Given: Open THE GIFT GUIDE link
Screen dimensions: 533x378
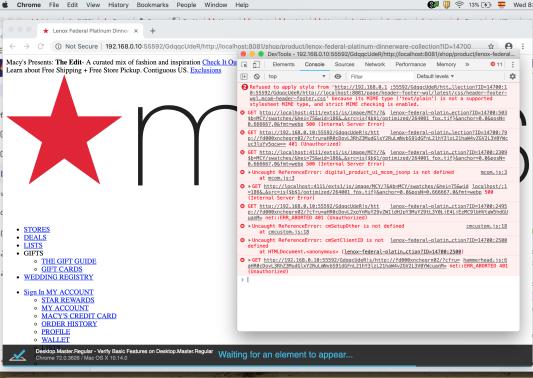Looking at the screenshot, I should pos(69,261).
